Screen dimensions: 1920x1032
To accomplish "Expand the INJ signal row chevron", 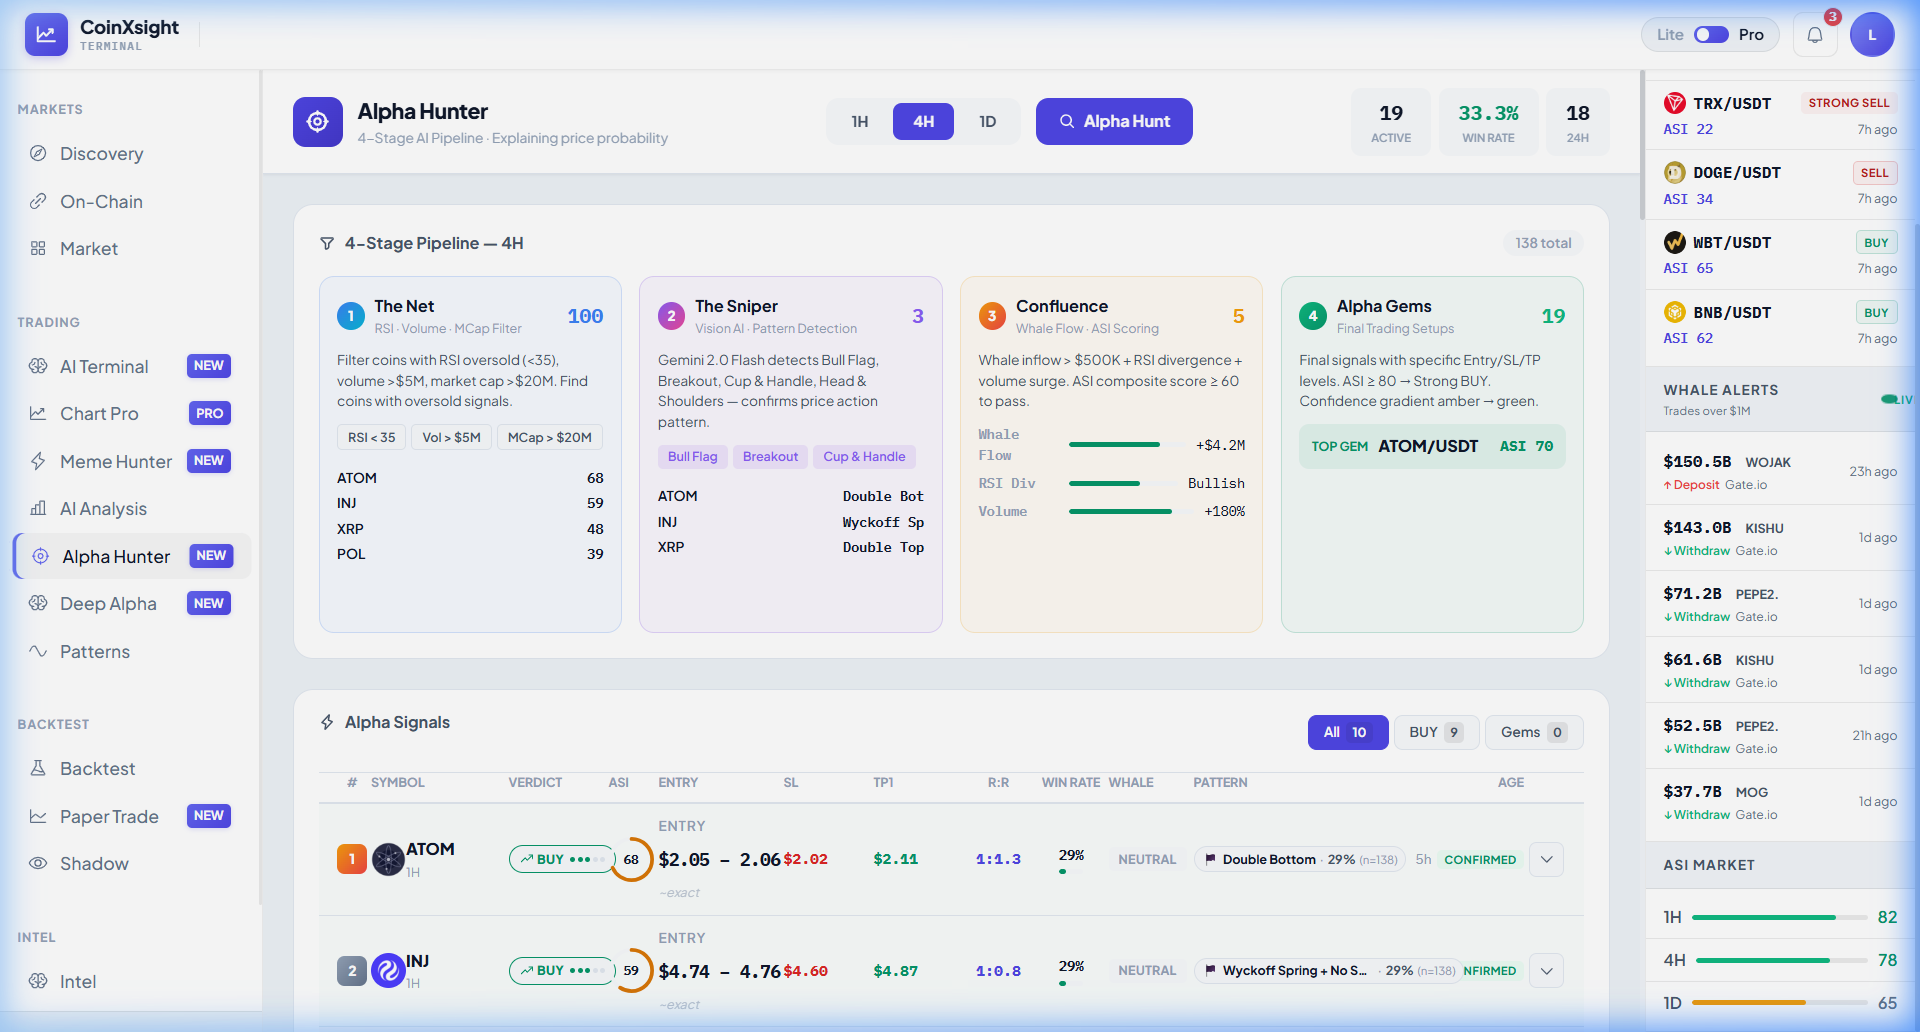I will click(x=1547, y=970).
